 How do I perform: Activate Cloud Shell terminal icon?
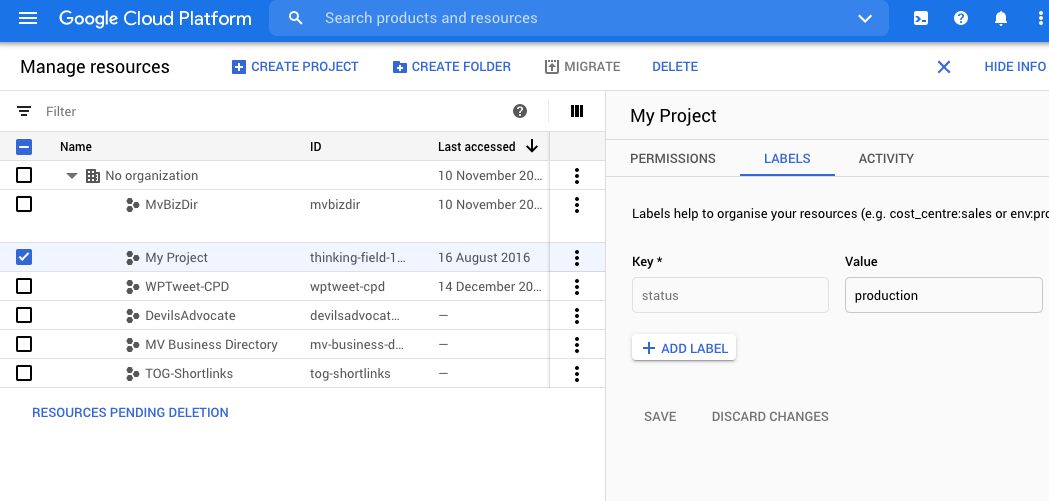[921, 18]
